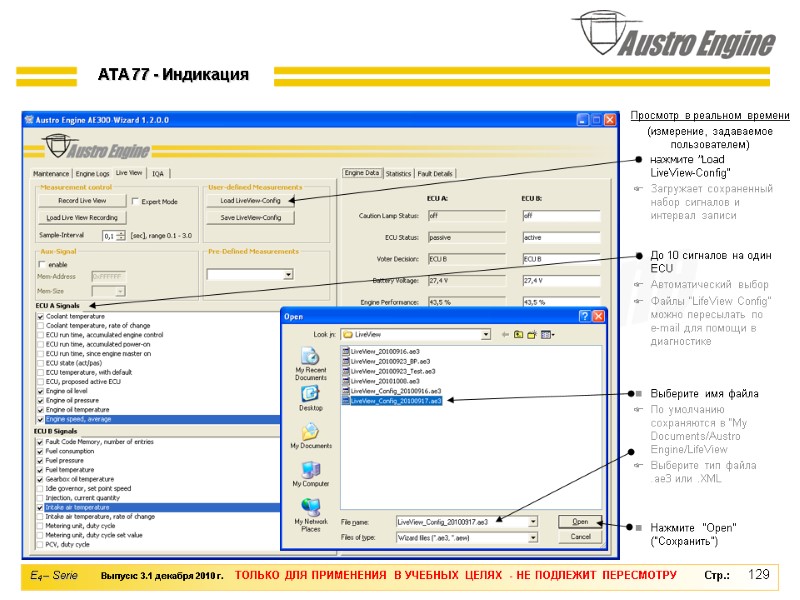Image resolution: width=800 pixels, height=600 pixels.
Task: Click the Open dialog help question icon
Action: tap(585, 316)
